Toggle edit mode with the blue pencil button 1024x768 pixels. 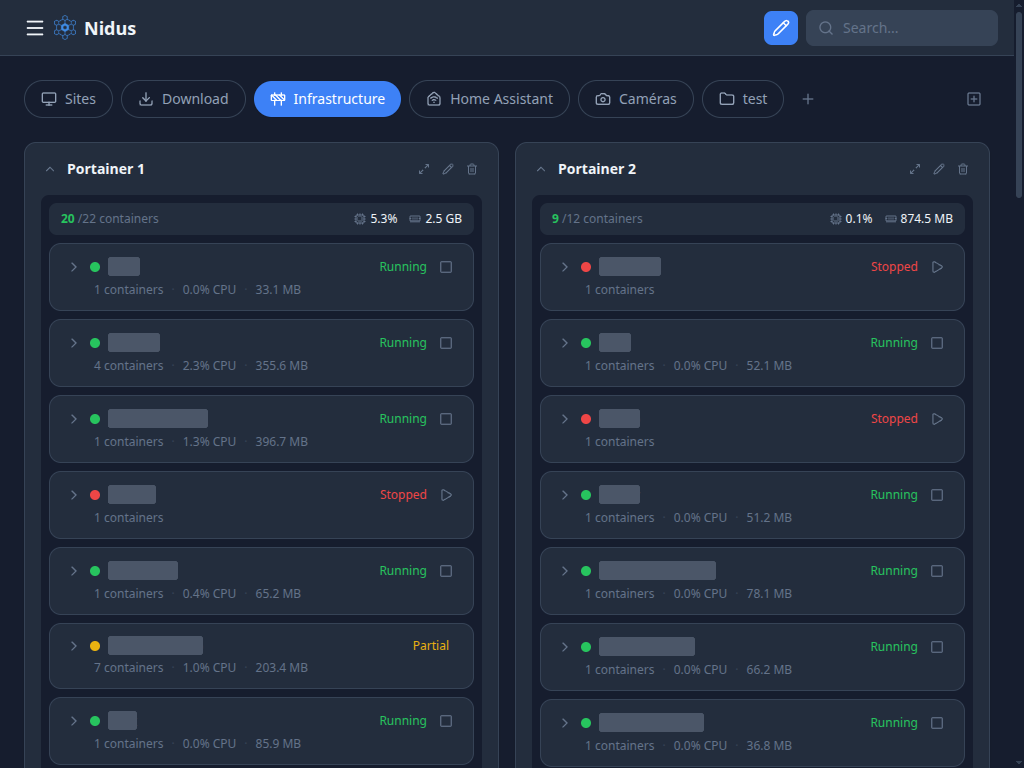click(780, 28)
